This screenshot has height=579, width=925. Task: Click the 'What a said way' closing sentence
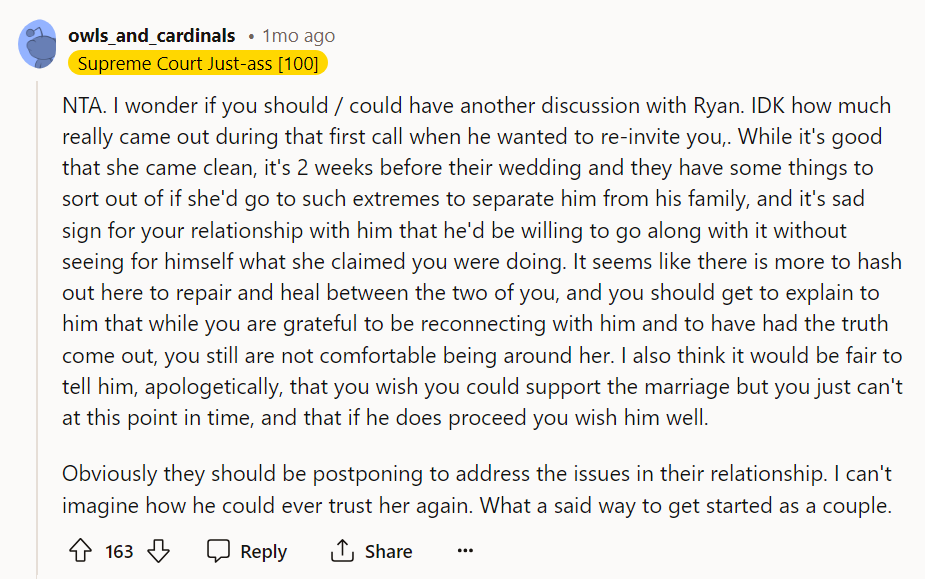point(685,506)
